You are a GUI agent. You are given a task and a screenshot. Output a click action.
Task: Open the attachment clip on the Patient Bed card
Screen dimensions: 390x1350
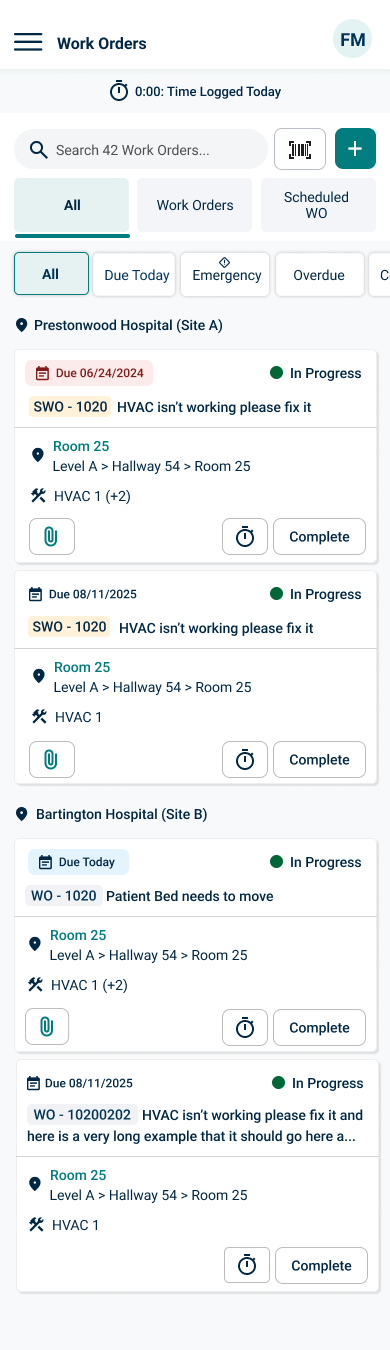(x=47, y=1026)
